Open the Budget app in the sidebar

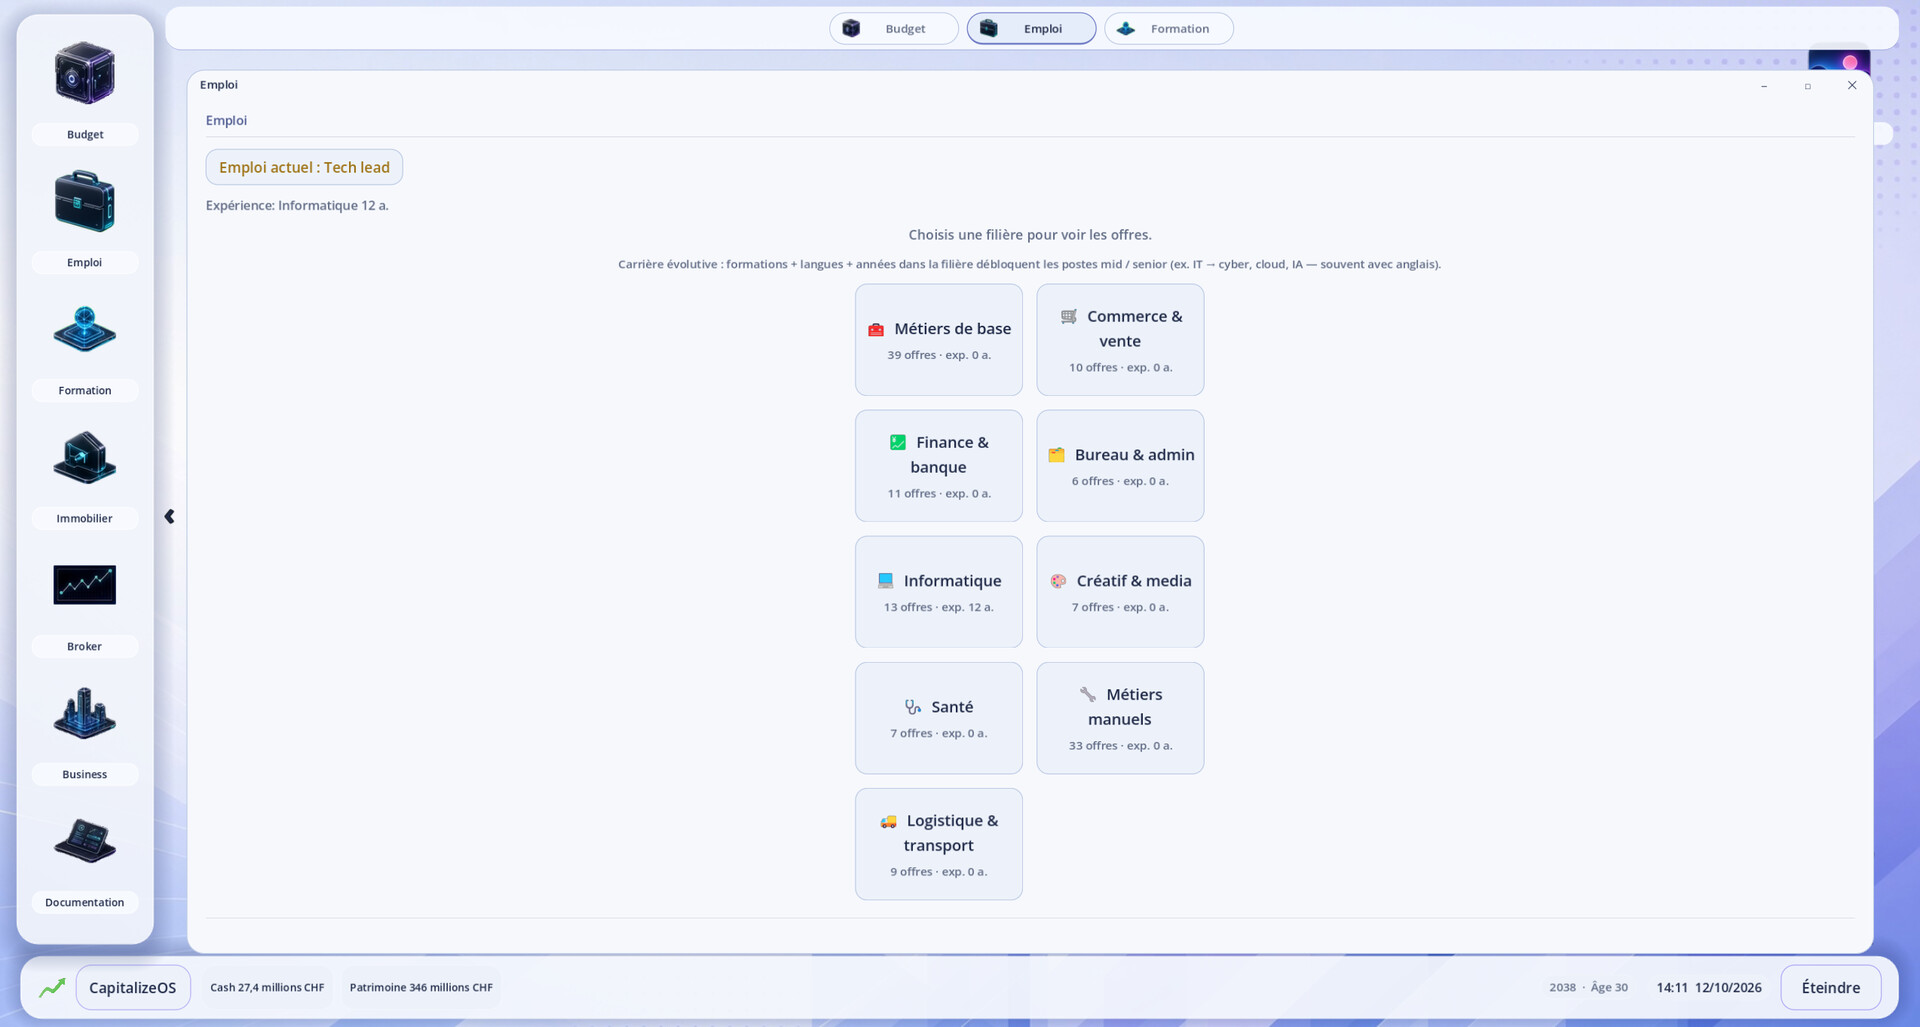click(85, 91)
